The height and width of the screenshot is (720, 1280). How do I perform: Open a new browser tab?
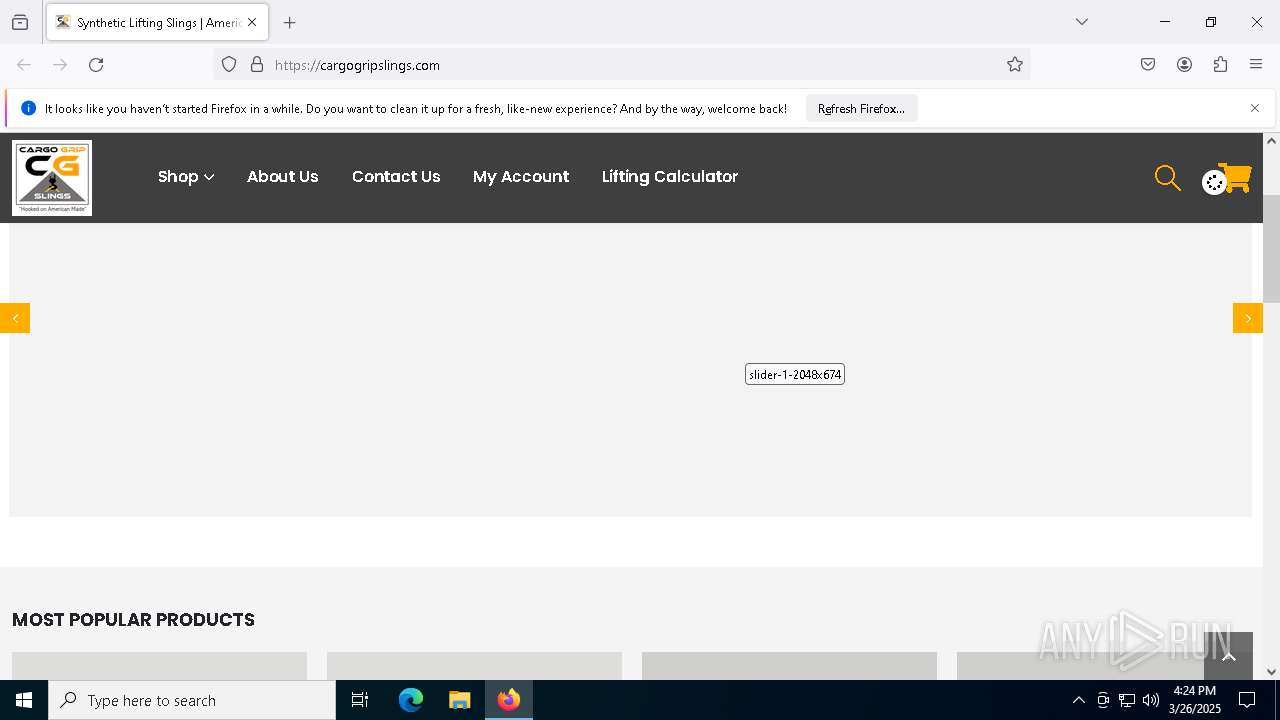[x=290, y=22]
